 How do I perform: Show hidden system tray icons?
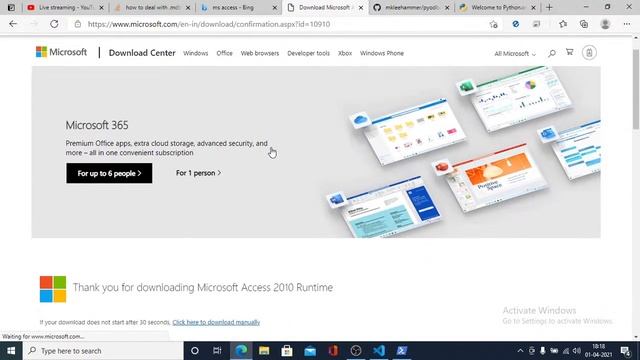point(520,351)
